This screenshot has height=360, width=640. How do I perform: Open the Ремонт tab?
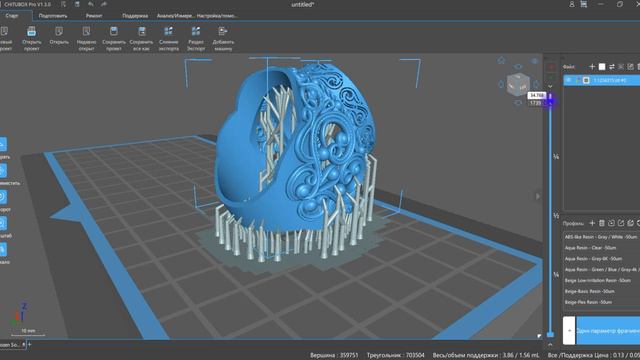point(94,16)
